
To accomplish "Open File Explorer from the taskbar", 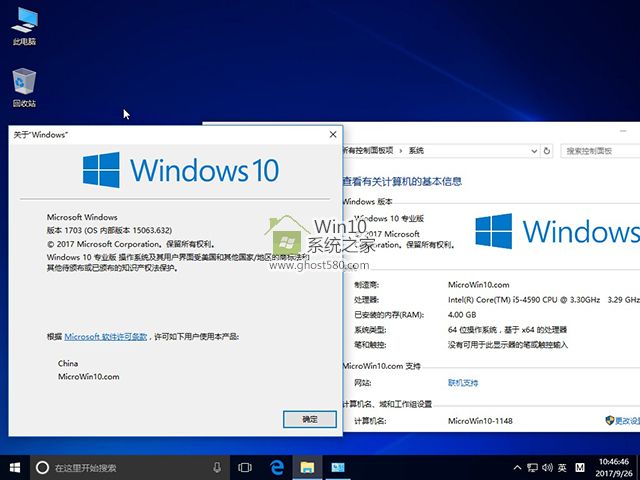I will point(307,468).
